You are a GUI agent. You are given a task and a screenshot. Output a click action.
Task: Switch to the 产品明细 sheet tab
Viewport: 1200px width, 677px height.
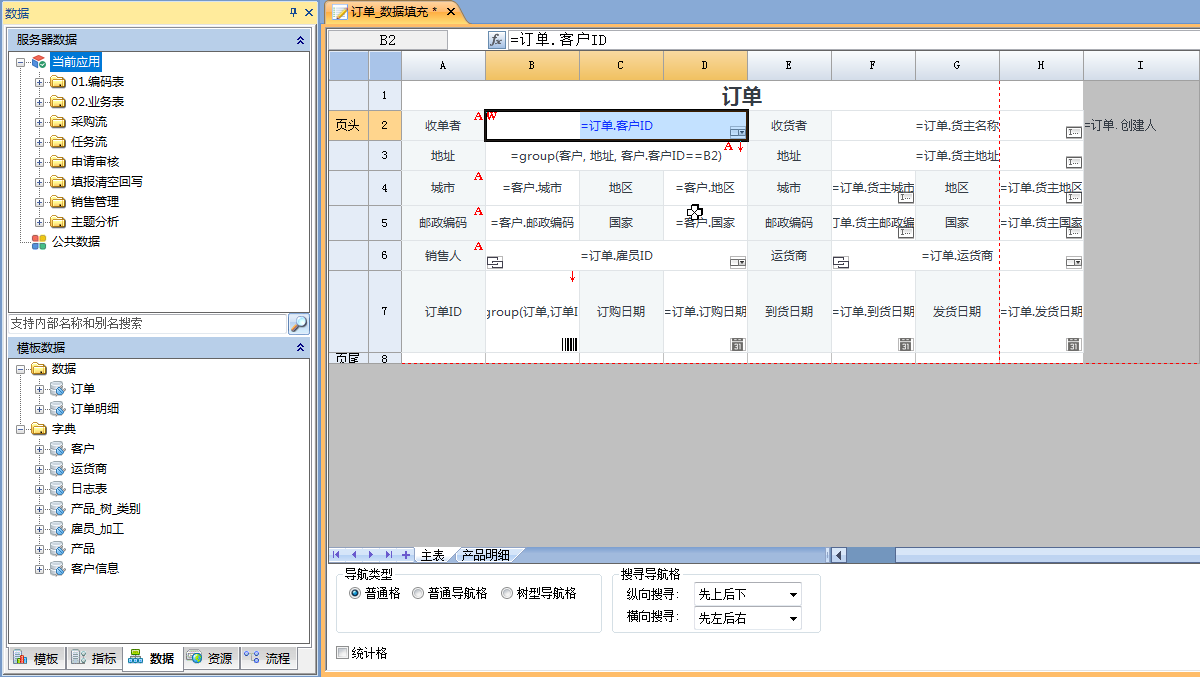(x=485, y=555)
